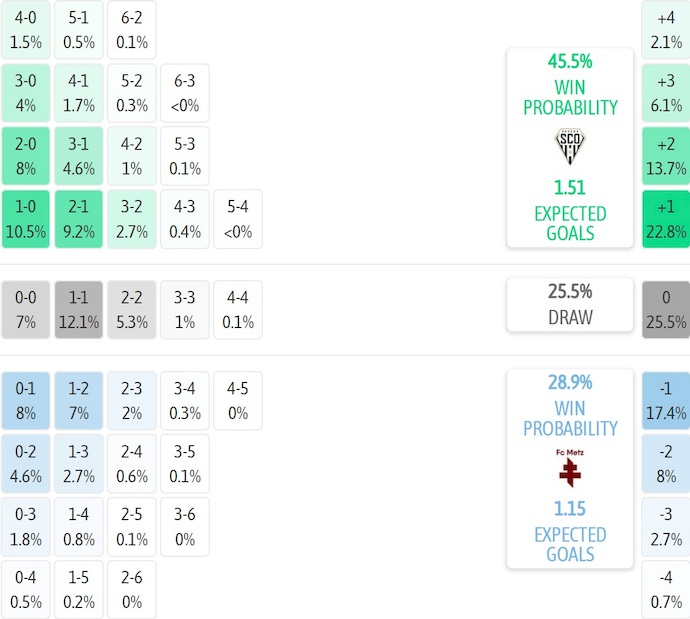Open the 25.5% Draw summary card
Viewport: 690px width, 619px height.
(570, 305)
